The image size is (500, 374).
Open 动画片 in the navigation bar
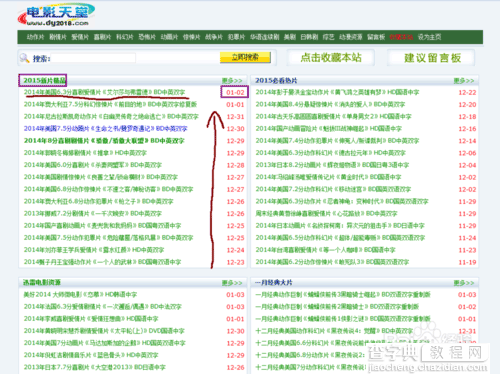(169, 37)
